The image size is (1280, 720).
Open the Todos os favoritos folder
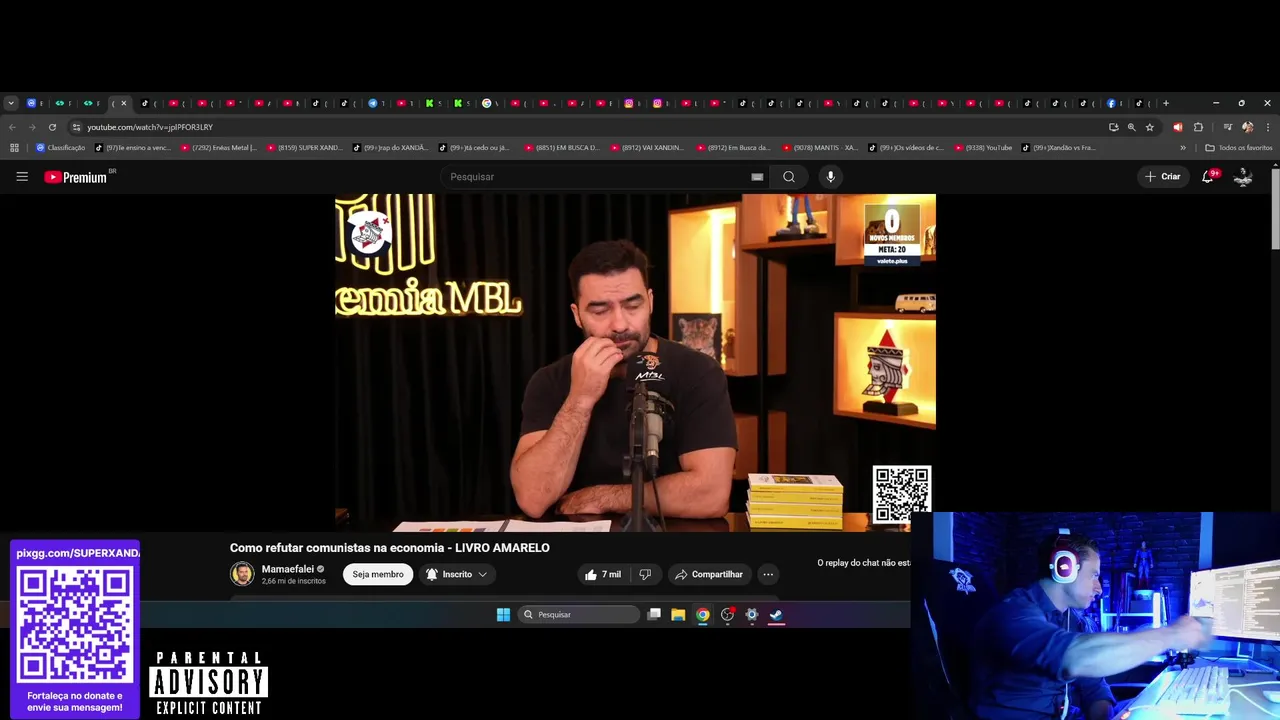(x=1239, y=148)
